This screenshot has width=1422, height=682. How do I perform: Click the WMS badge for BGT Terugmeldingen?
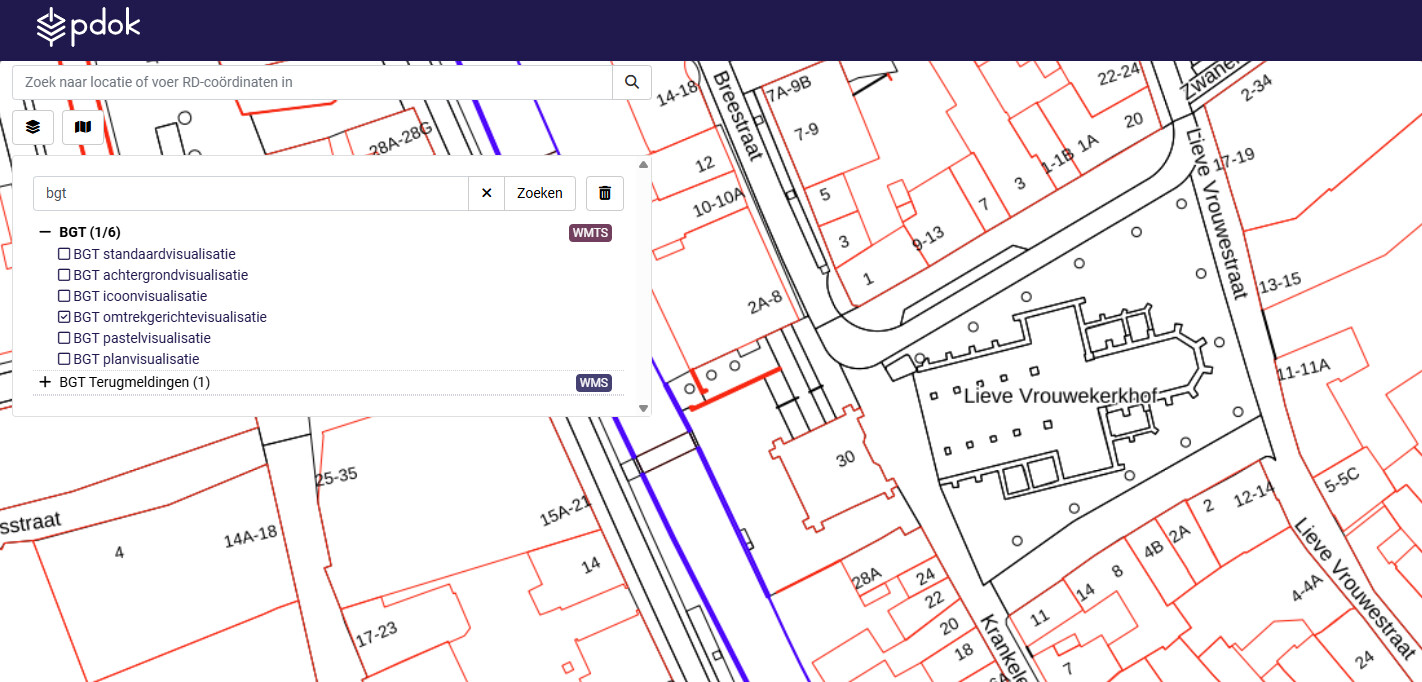coord(593,383)
